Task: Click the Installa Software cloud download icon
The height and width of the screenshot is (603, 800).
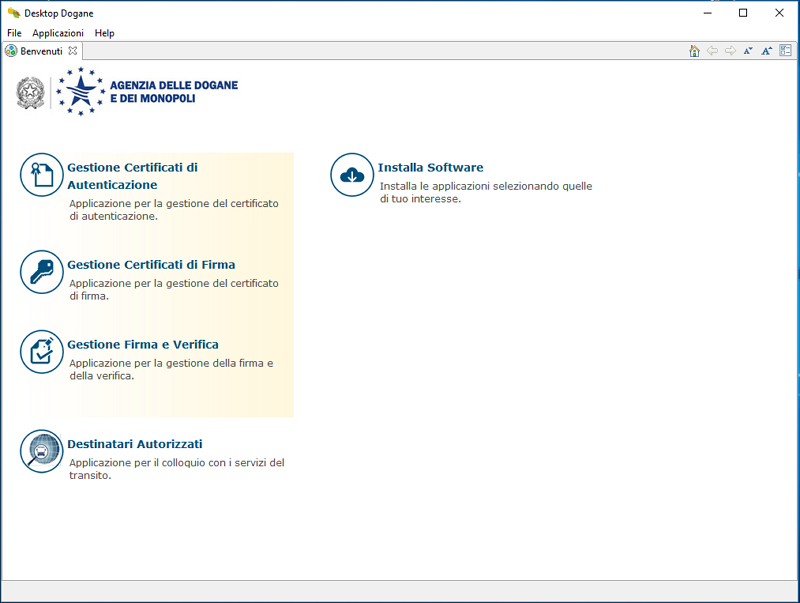Action: point(352,176)
